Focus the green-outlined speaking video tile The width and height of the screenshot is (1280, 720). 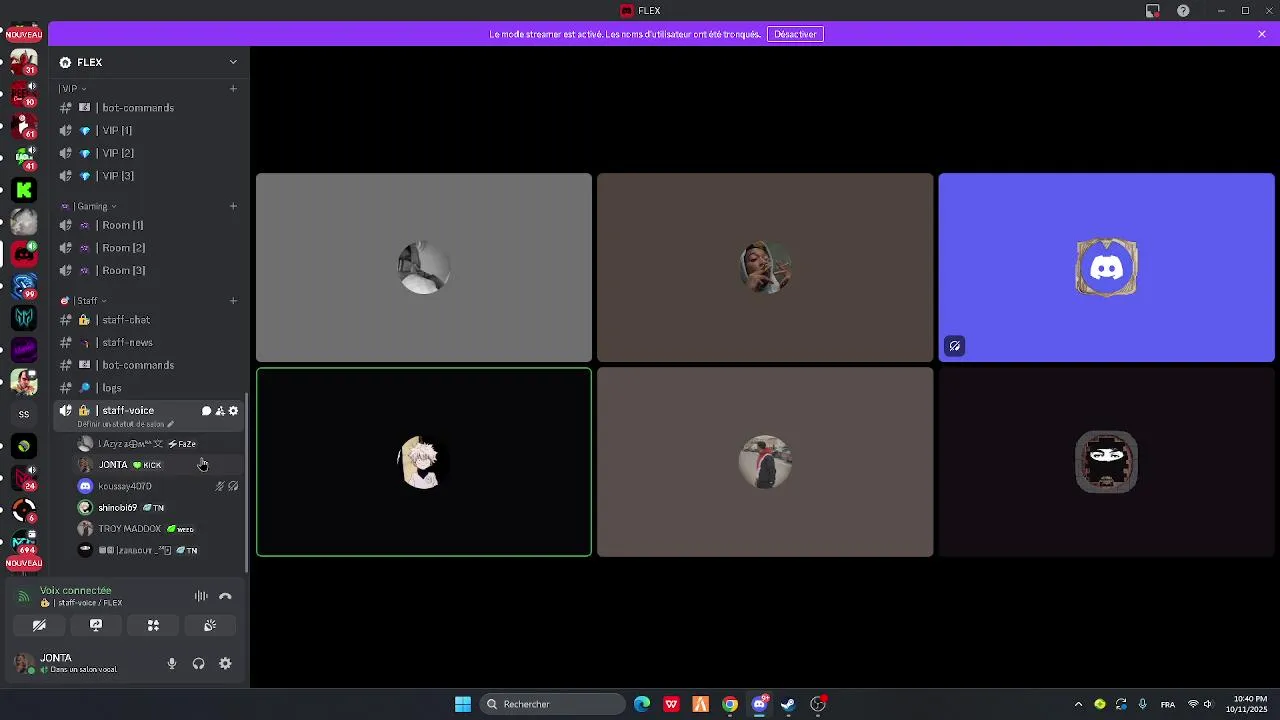(424, 462)
